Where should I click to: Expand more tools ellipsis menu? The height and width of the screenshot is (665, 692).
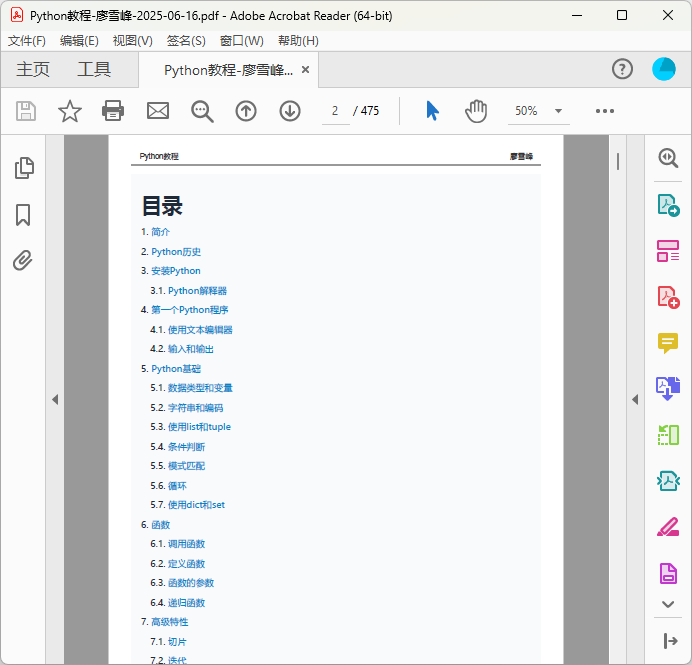click(604, 111)
